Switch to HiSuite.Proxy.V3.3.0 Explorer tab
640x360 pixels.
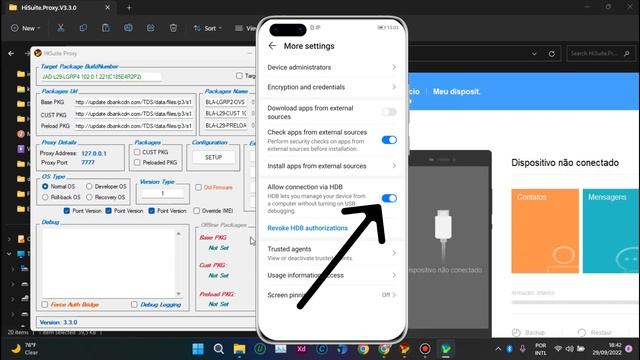[x=59, y=7]
